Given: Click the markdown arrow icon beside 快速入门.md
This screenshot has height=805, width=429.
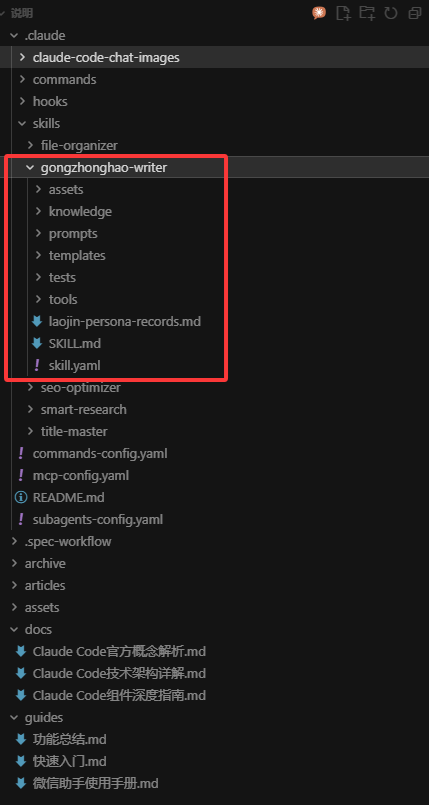Looking at the screenshot, I should pos(21,761).
